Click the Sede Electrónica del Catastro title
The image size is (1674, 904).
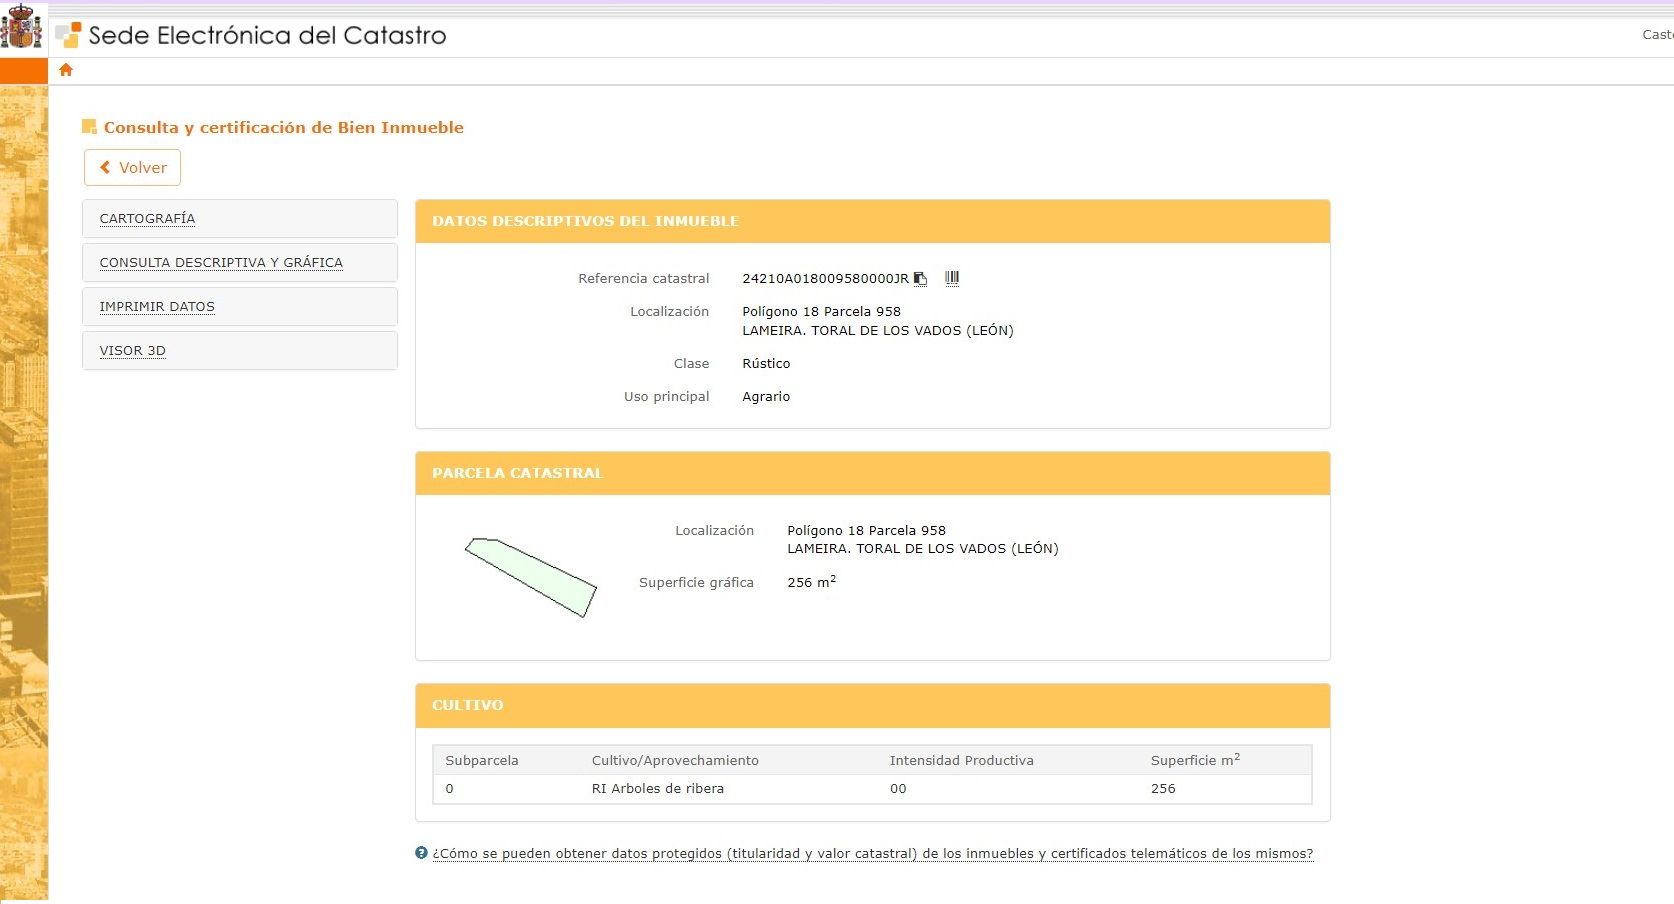266,35
